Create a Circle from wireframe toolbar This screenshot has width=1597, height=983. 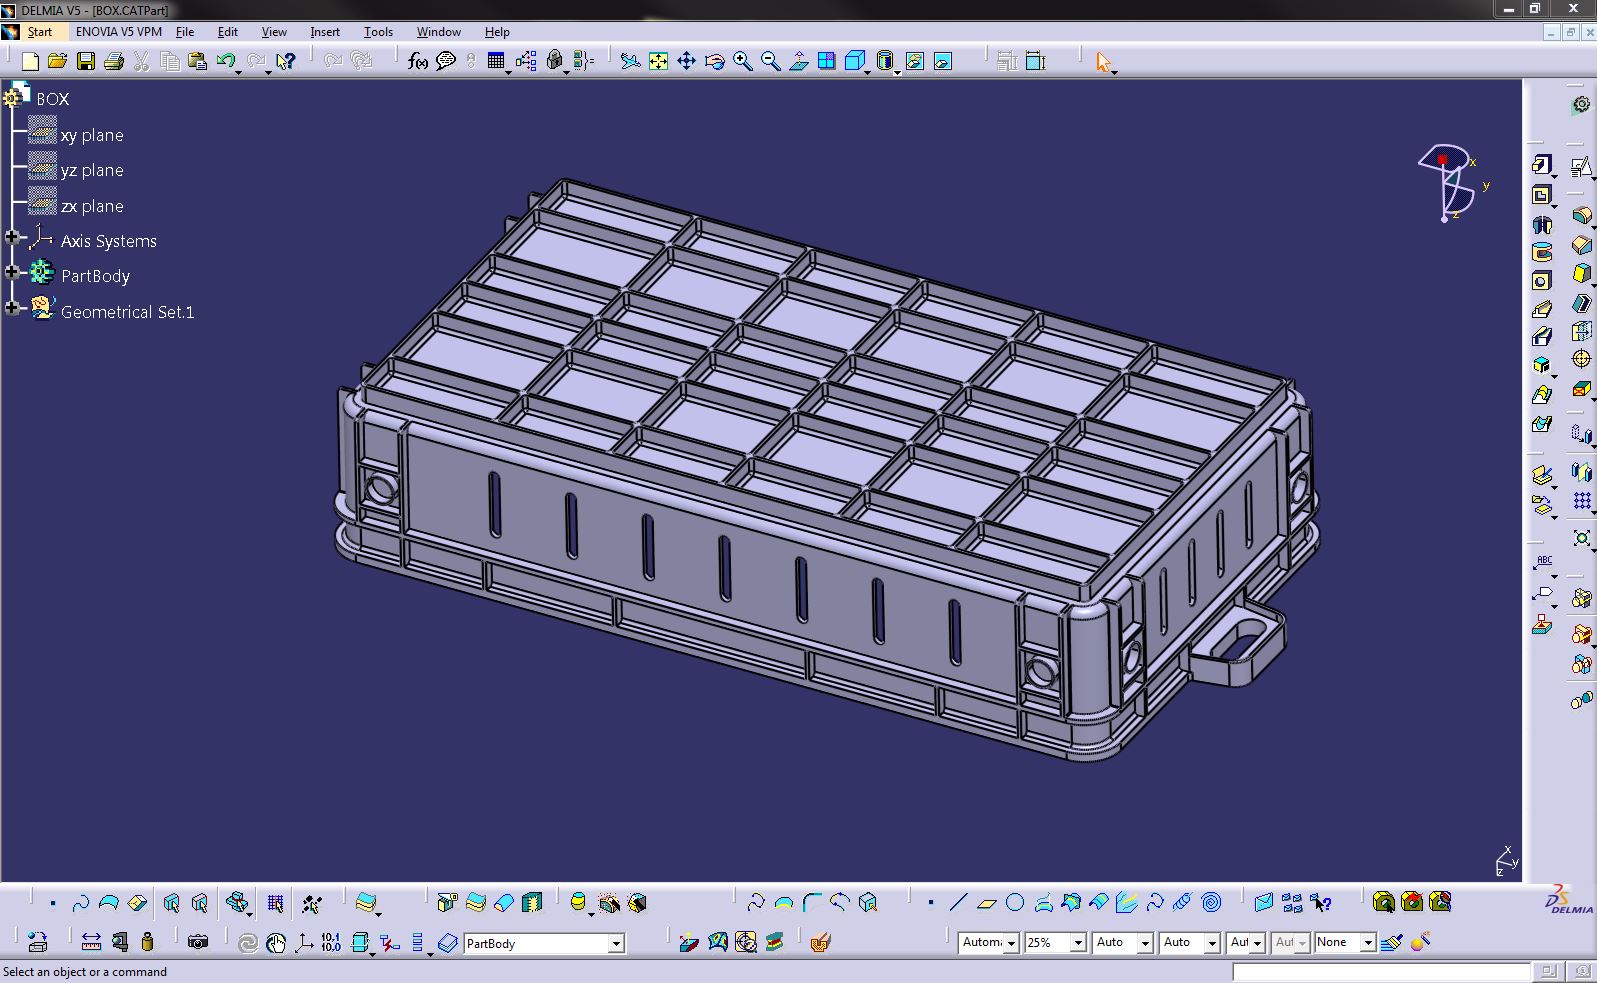1015,903
